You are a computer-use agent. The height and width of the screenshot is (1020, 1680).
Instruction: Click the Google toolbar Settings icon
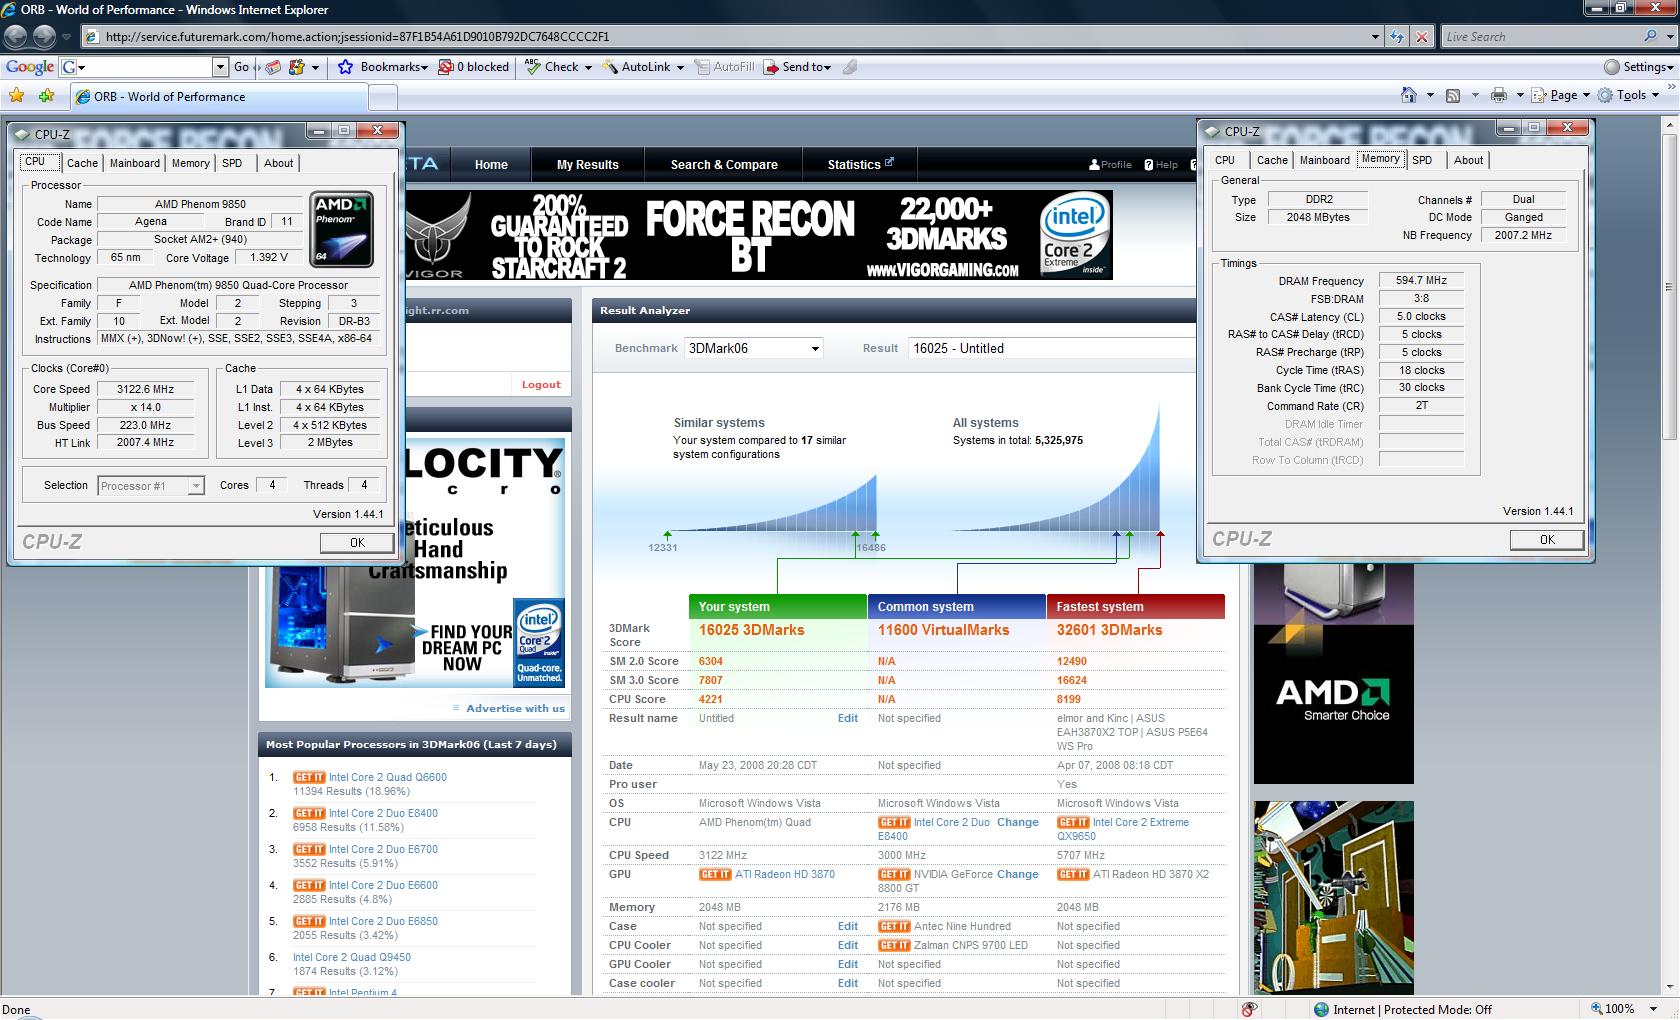(x=1611, y=67)
